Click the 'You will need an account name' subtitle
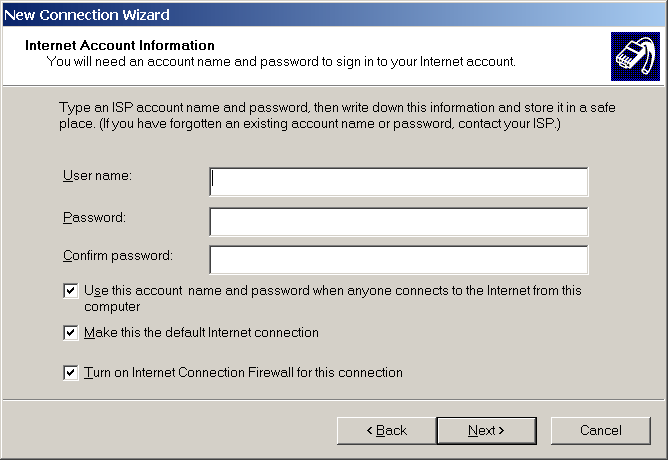The image size is (668, 460). tap(281, 61)
